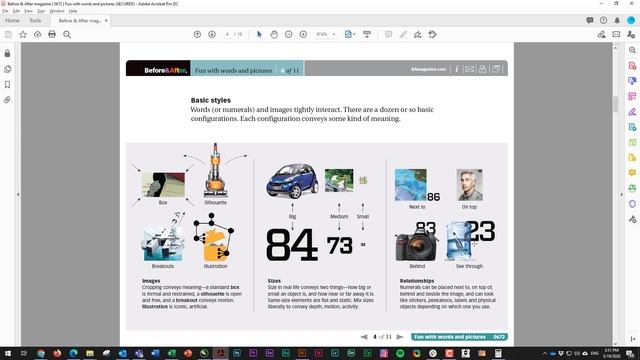640x360 pixels.
Task: Go to previous page with left triangle
Action: (364, 337)
